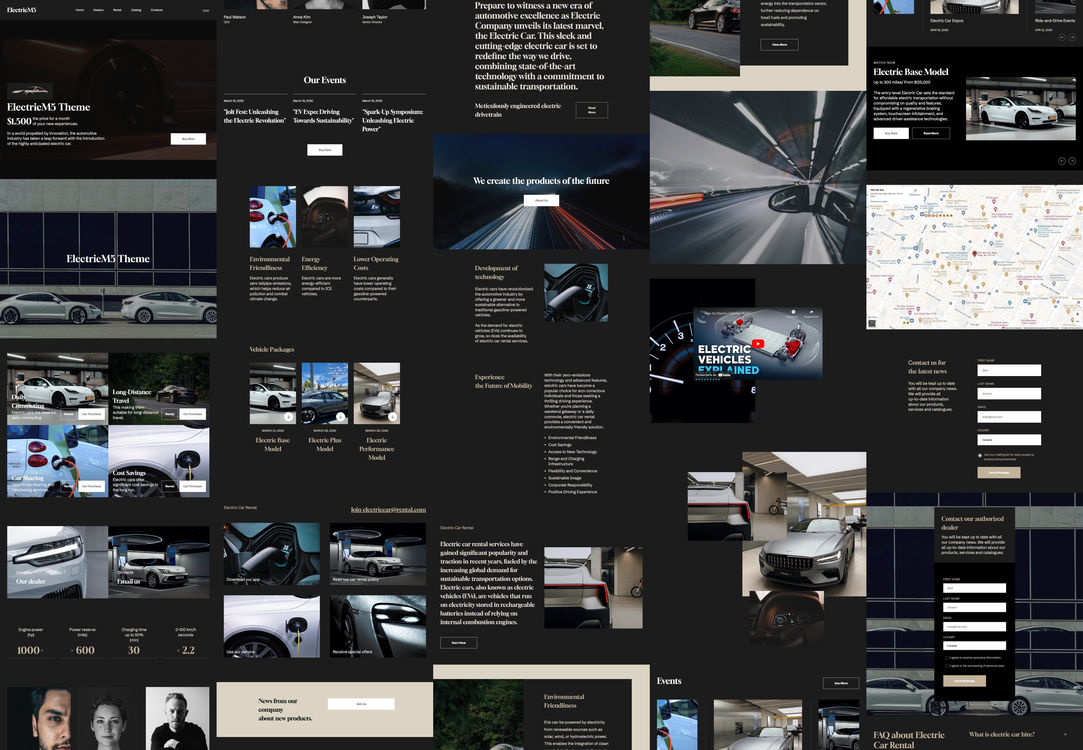This screenshot has height=750, width=1083.
Task: Open Country dropdown in the latest news form
Action: (x=1009, y=439)
